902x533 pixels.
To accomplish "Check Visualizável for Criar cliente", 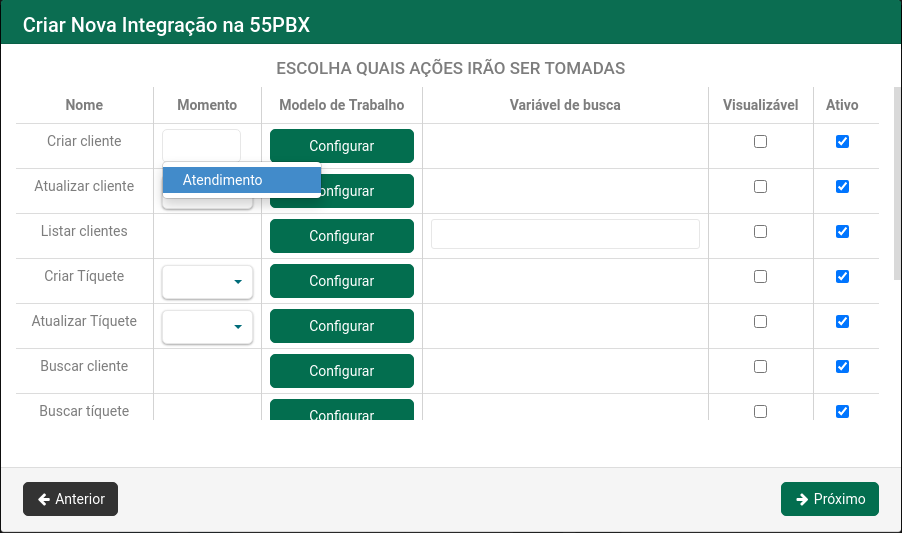I will pos(760,141).
